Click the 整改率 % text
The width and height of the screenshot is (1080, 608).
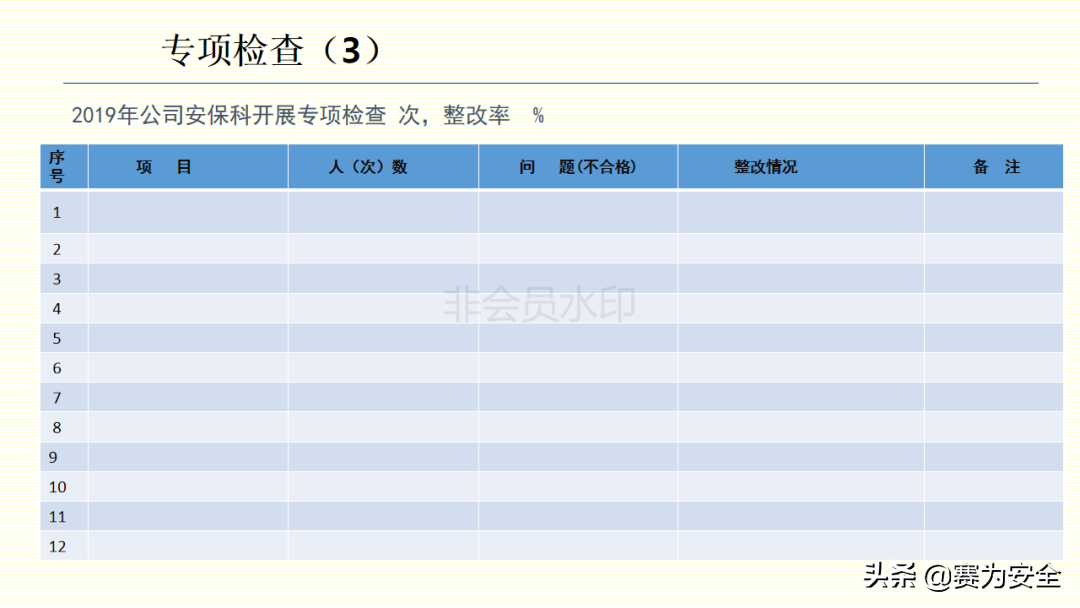coord(493,115)
